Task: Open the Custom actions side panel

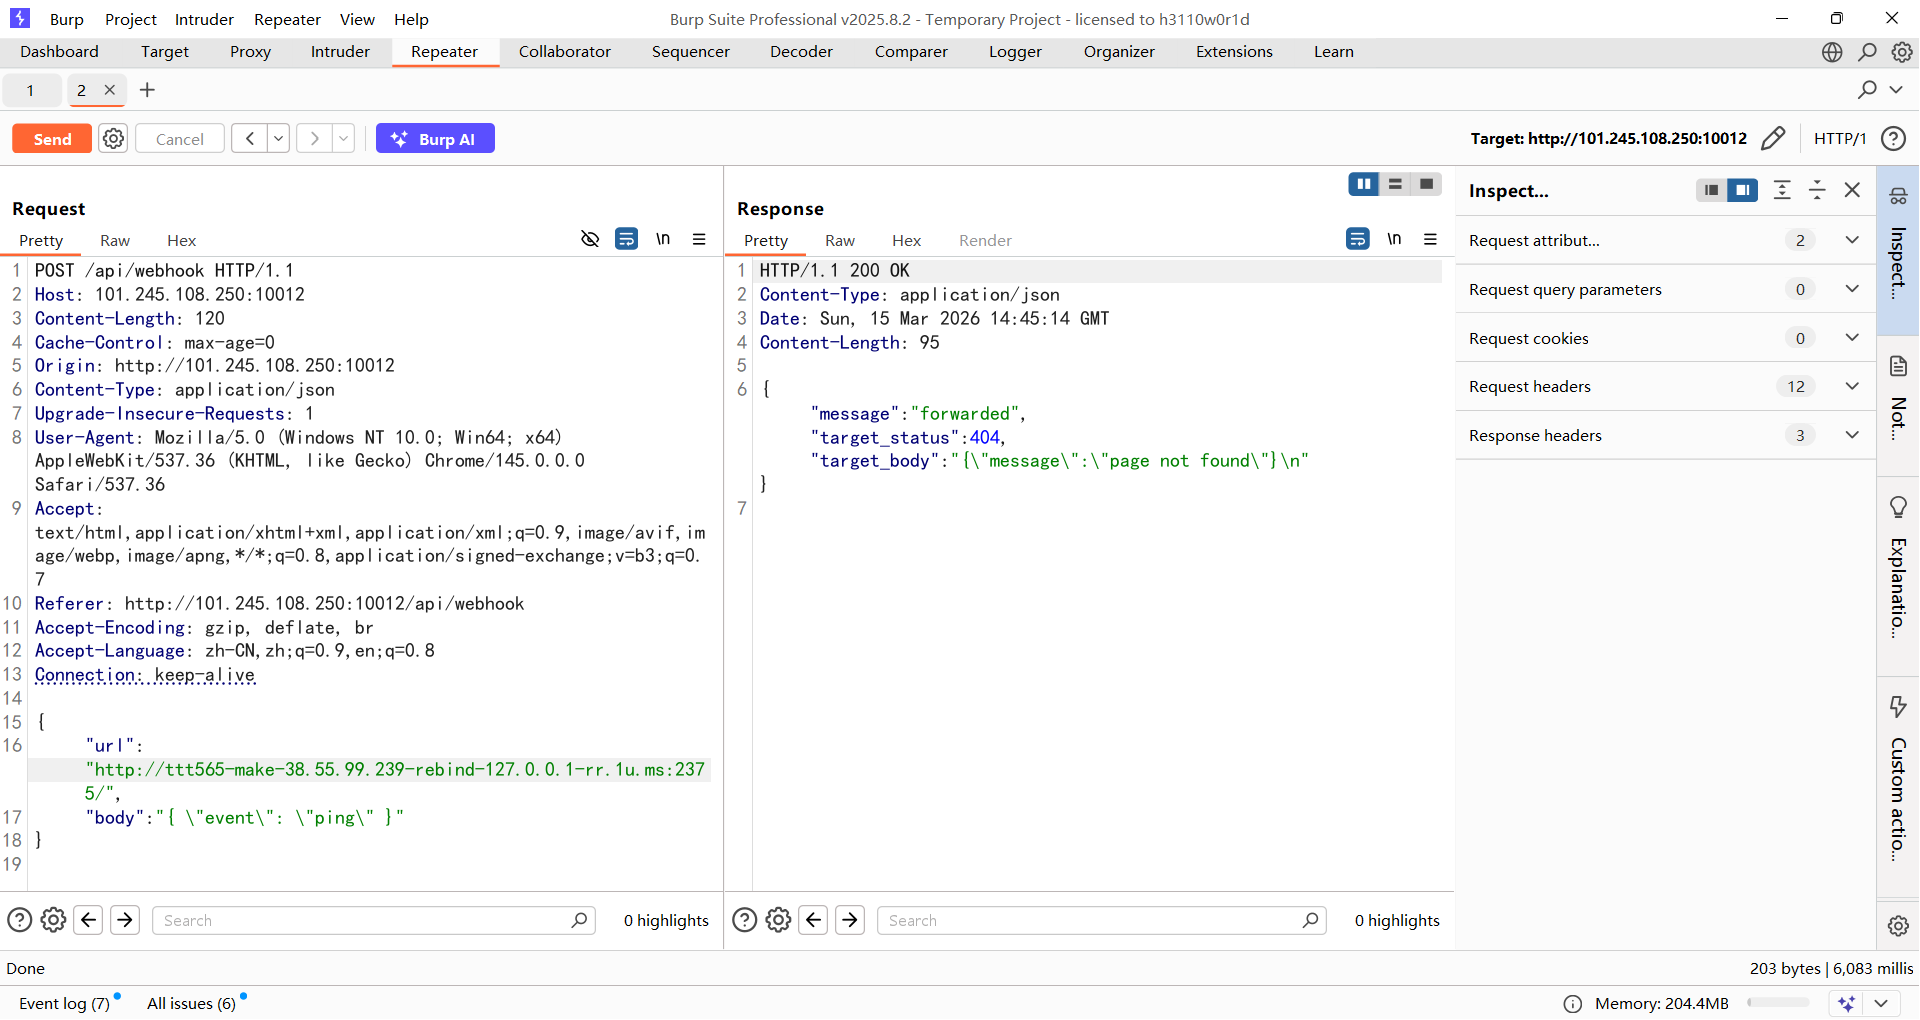Action: pos(1897,707)
